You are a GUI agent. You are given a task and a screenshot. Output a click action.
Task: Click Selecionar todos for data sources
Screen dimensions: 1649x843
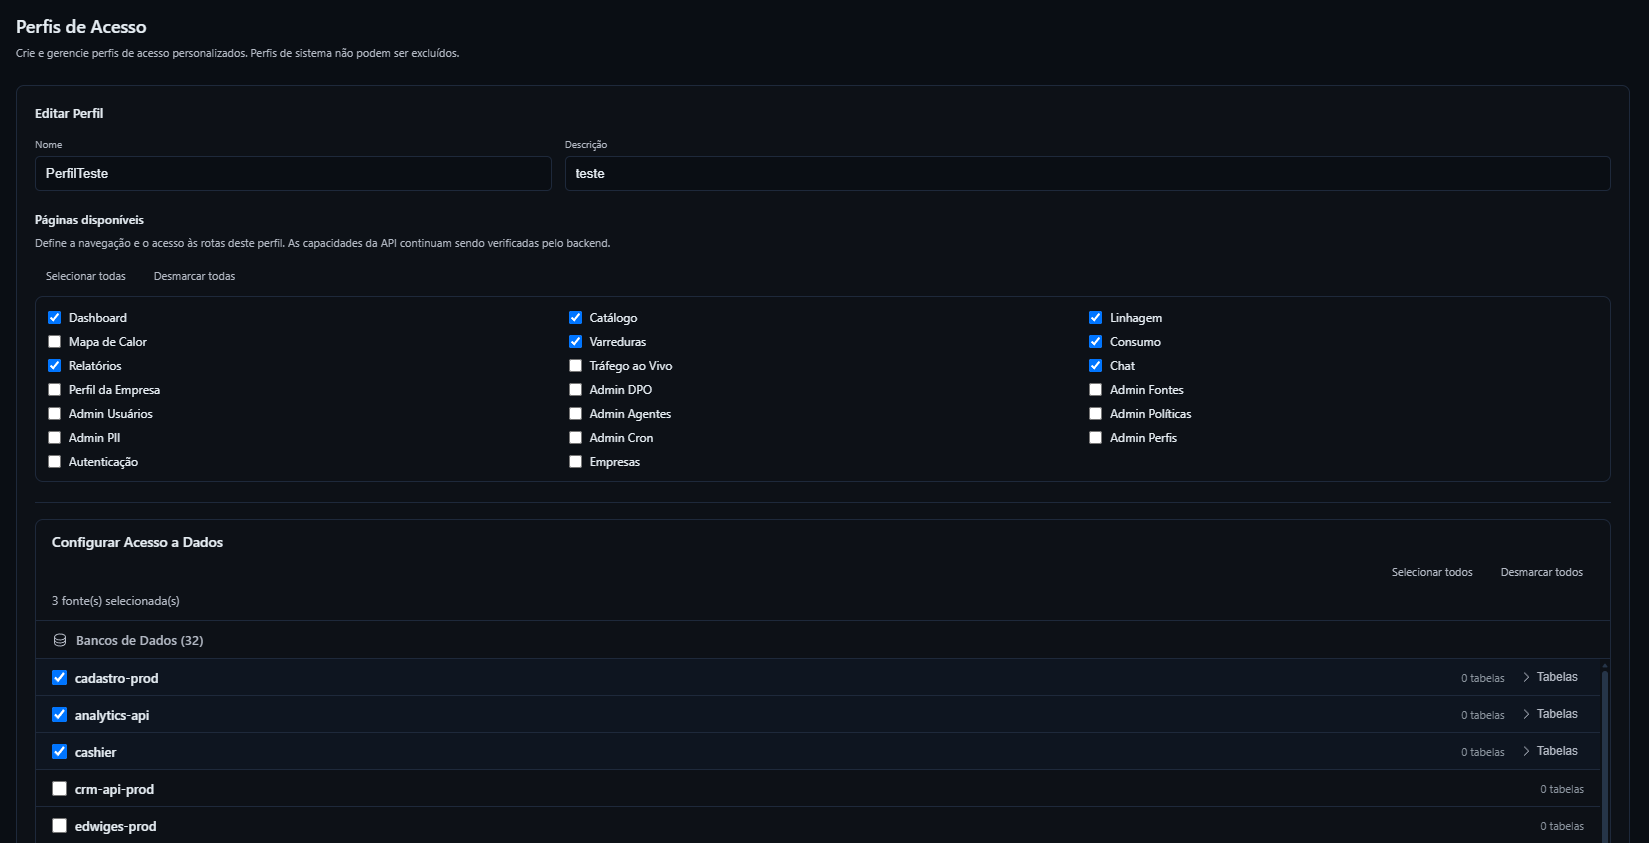click(1432, 572)
